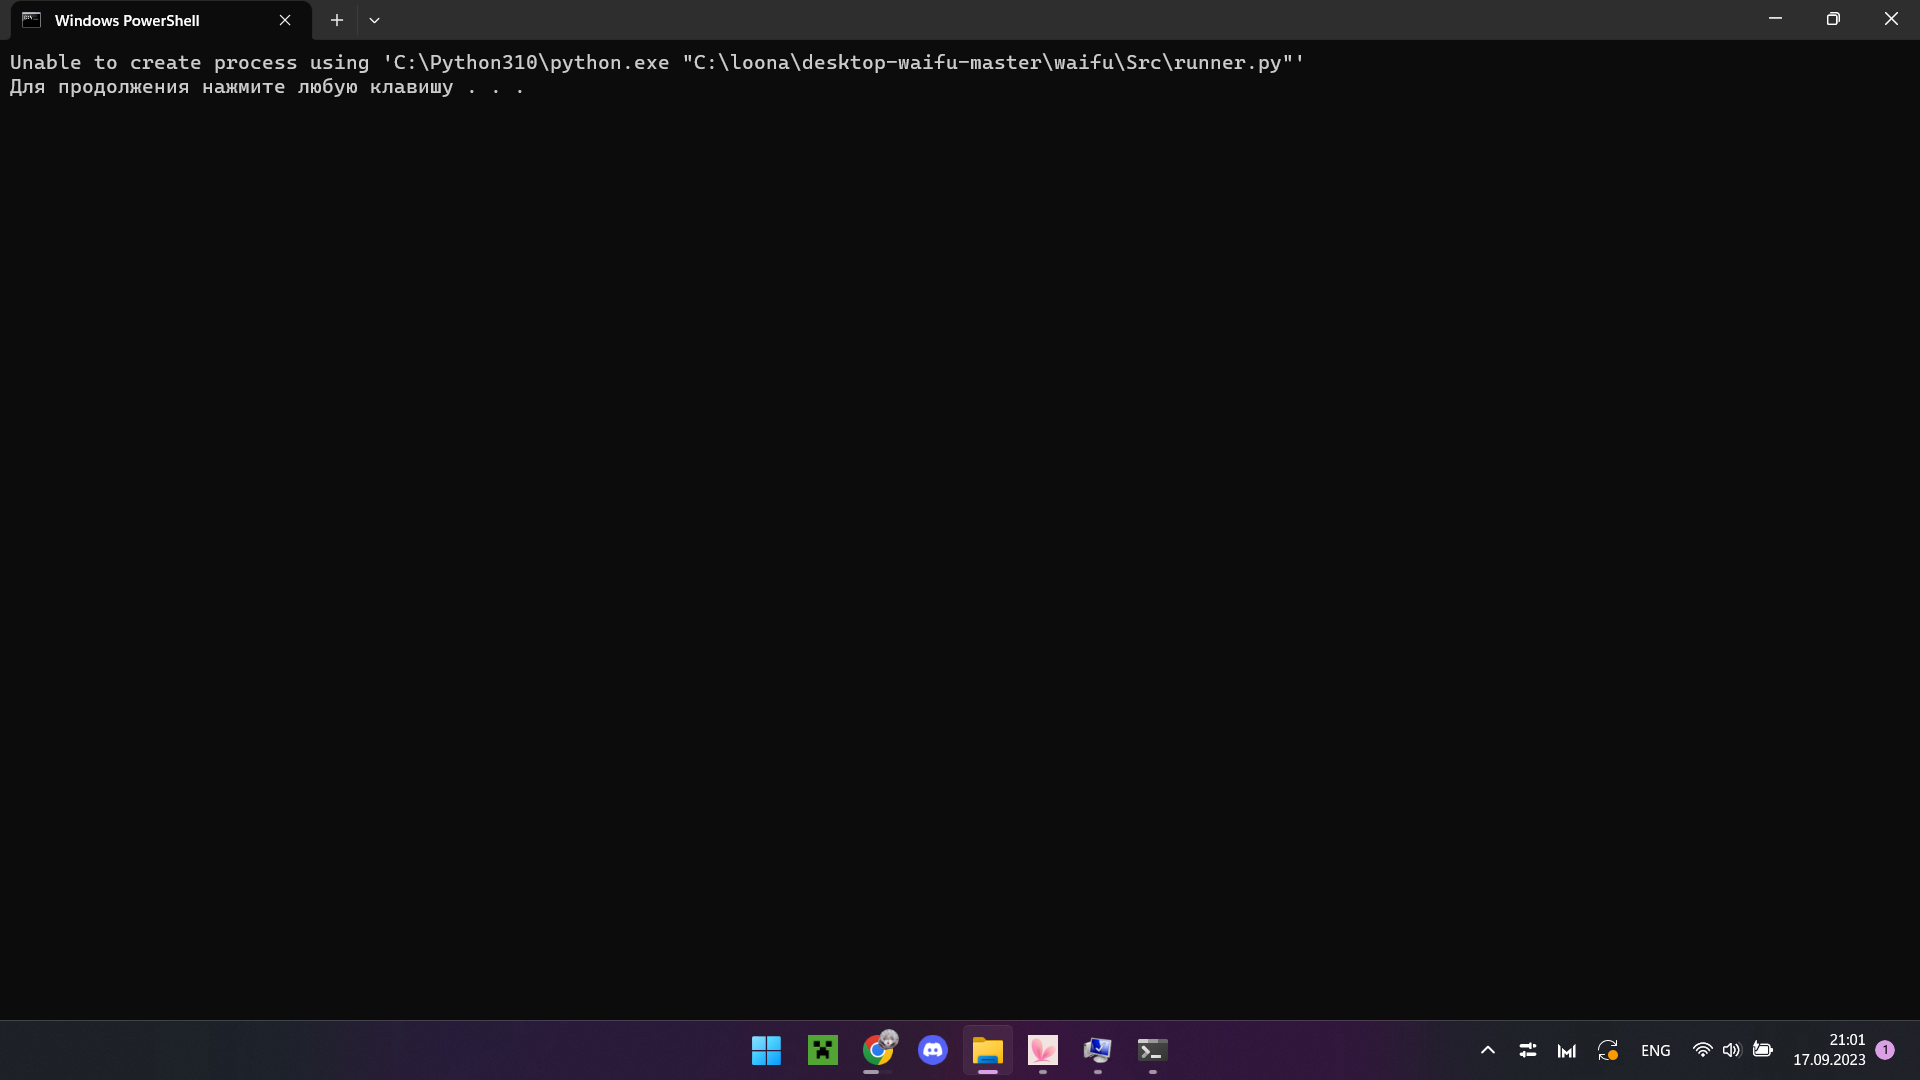Expand hidden system tray icons
This screenshot has width=1920, height=1080.
(1487, 1050)
